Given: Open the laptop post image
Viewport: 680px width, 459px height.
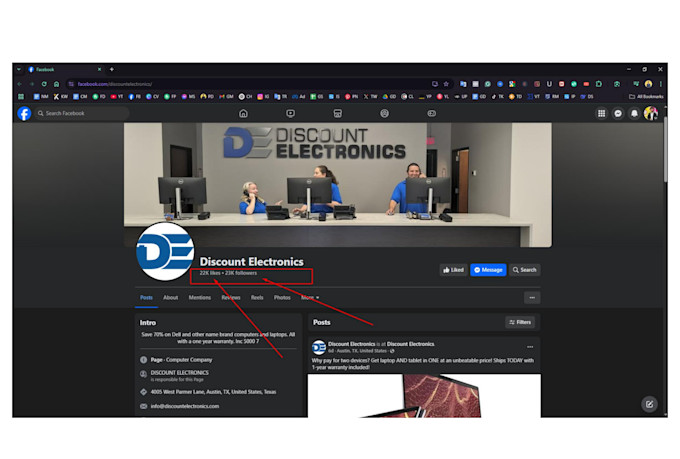Looking at the screenshot, I should coord(424,396).
